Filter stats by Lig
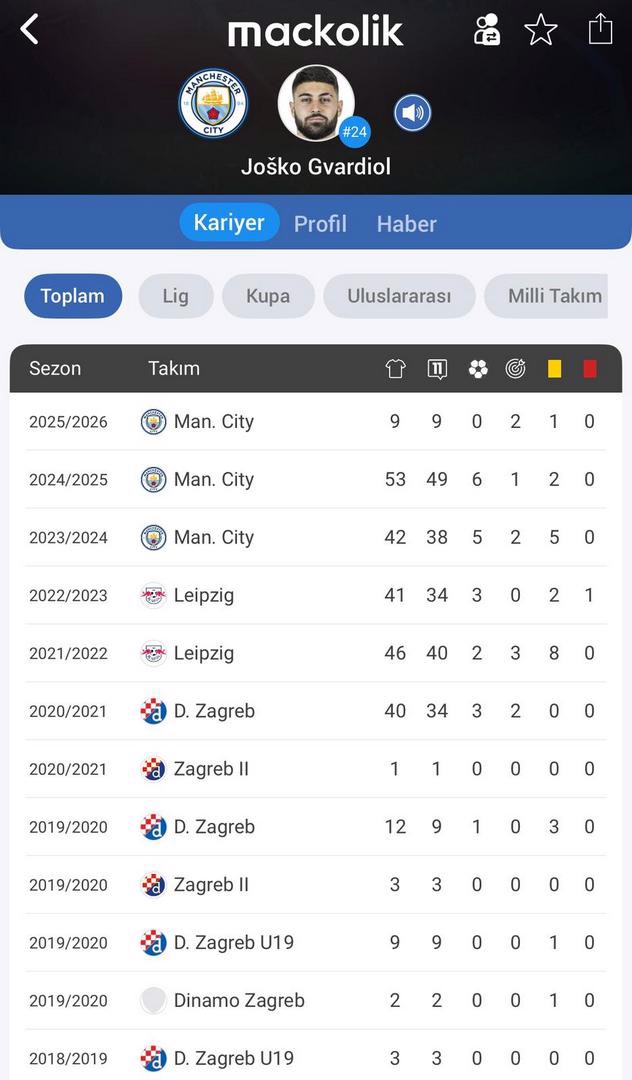This screenshot has height=1080, width=632. (x=175, y=296)
